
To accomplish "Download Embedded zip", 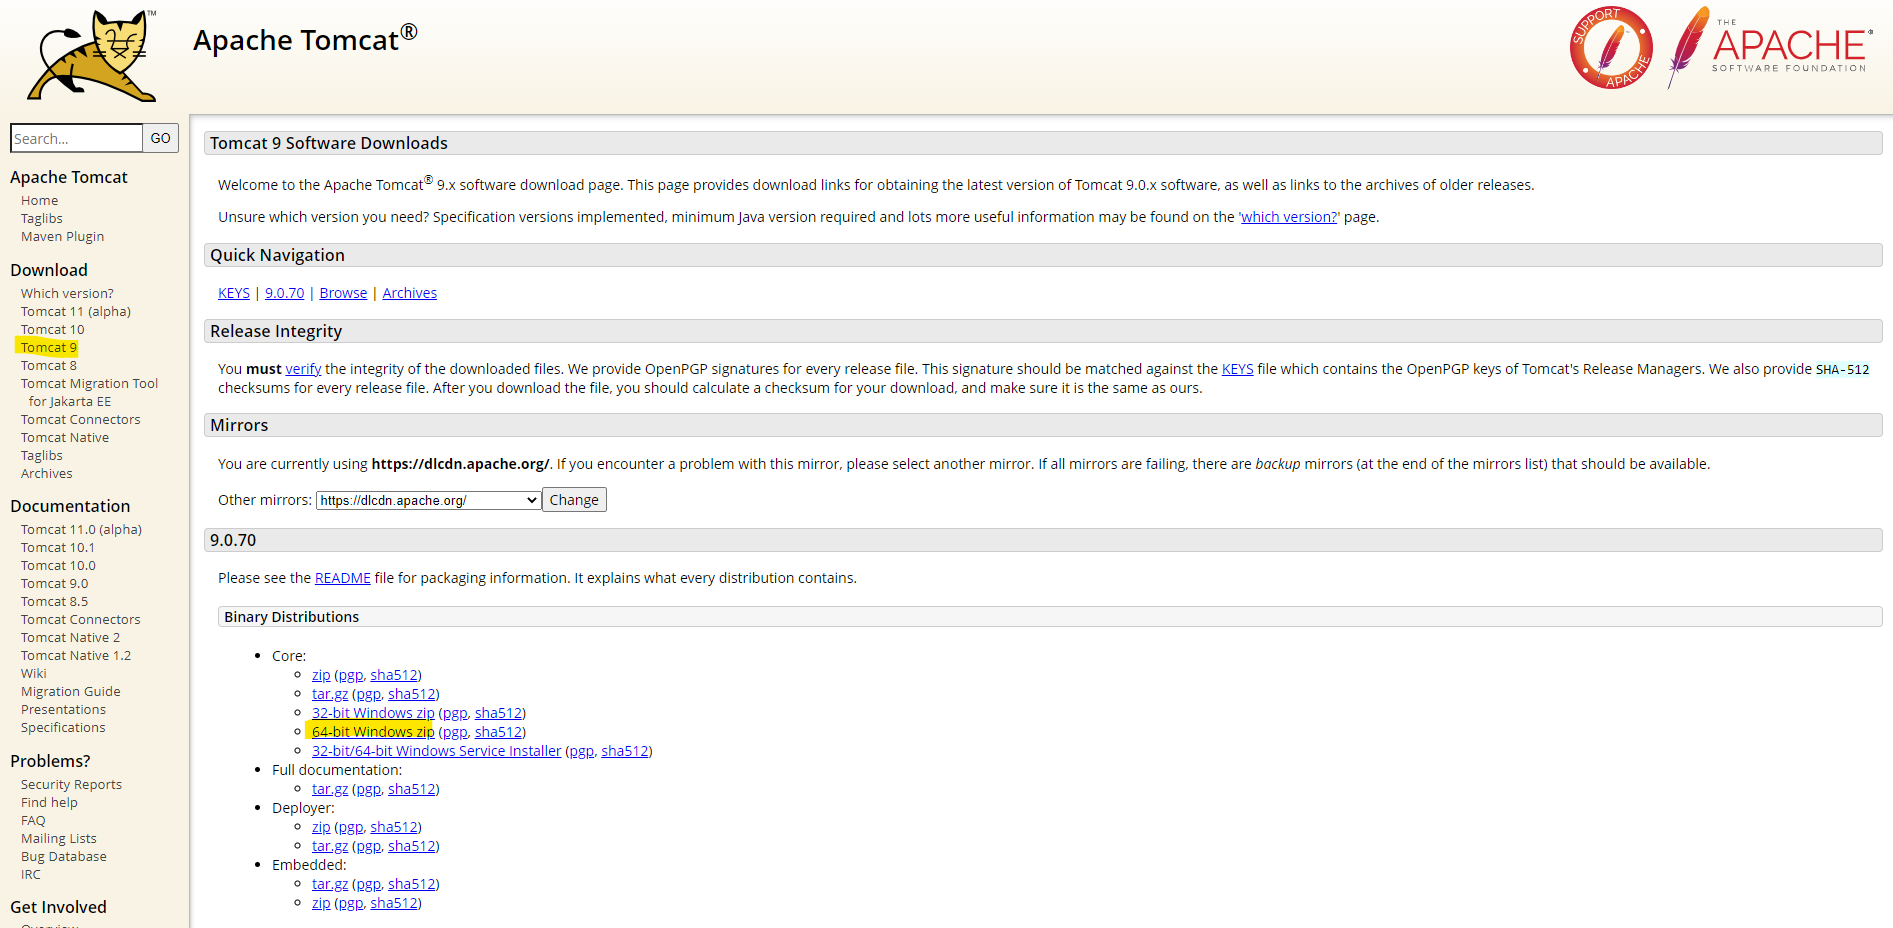I will coord(321,903).
